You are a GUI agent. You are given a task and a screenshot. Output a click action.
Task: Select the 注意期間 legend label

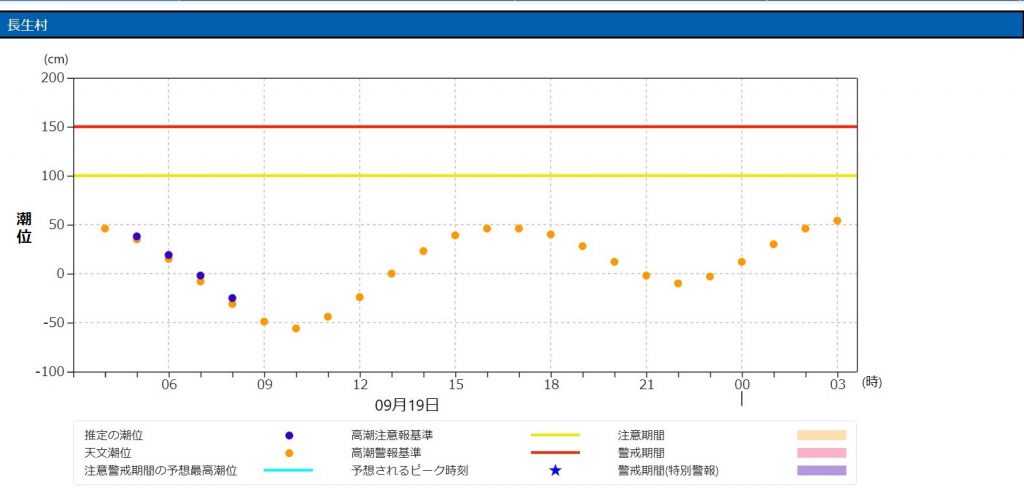pyautogui.click(x=641, y=435)
